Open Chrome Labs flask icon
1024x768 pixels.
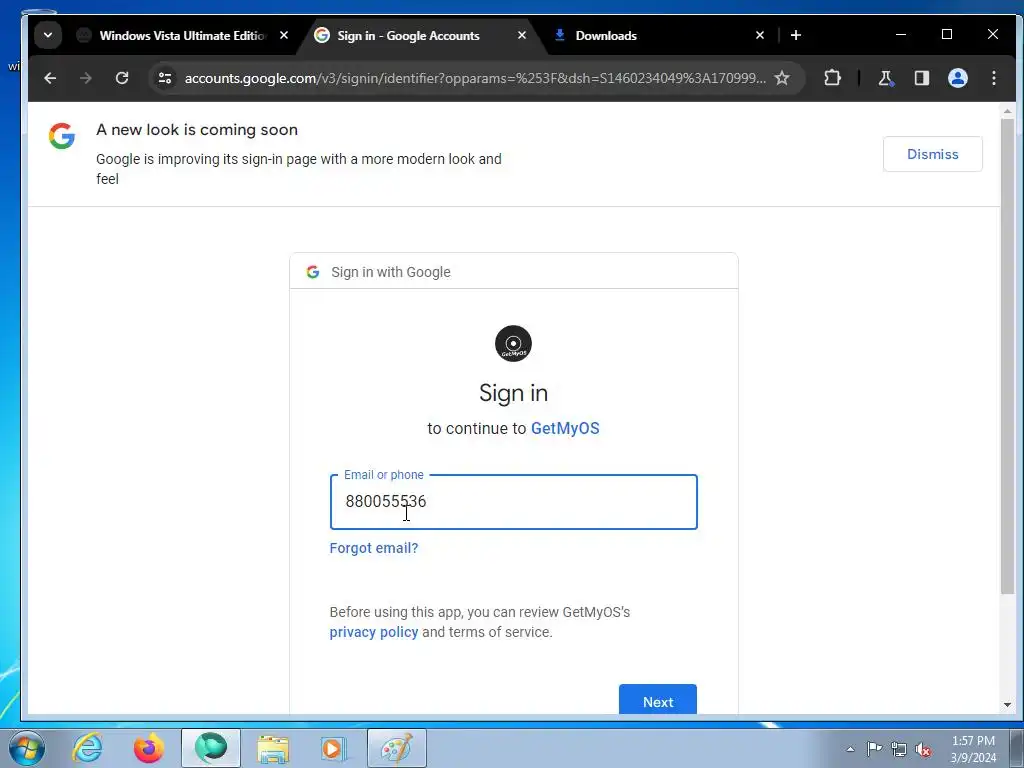[885, 78]
